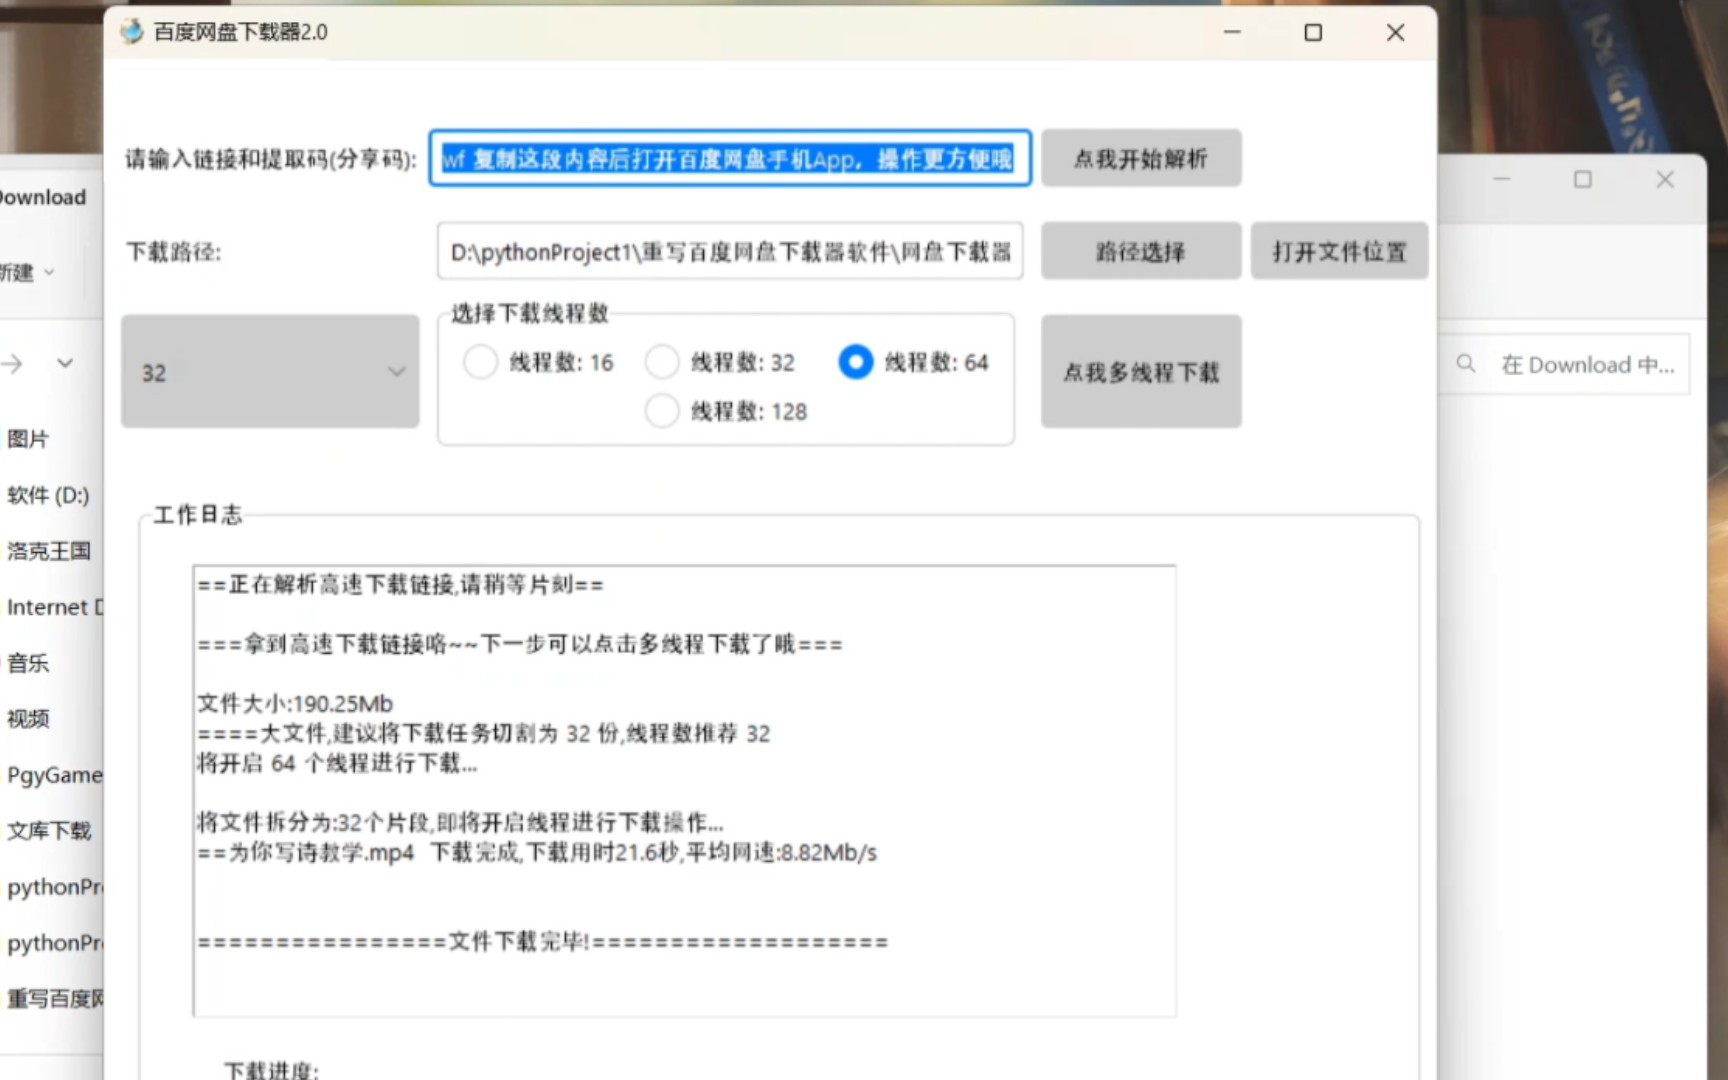1728x1080 pixels.
Task: Select thread count 32 radio button
Action: coord(661,362)
